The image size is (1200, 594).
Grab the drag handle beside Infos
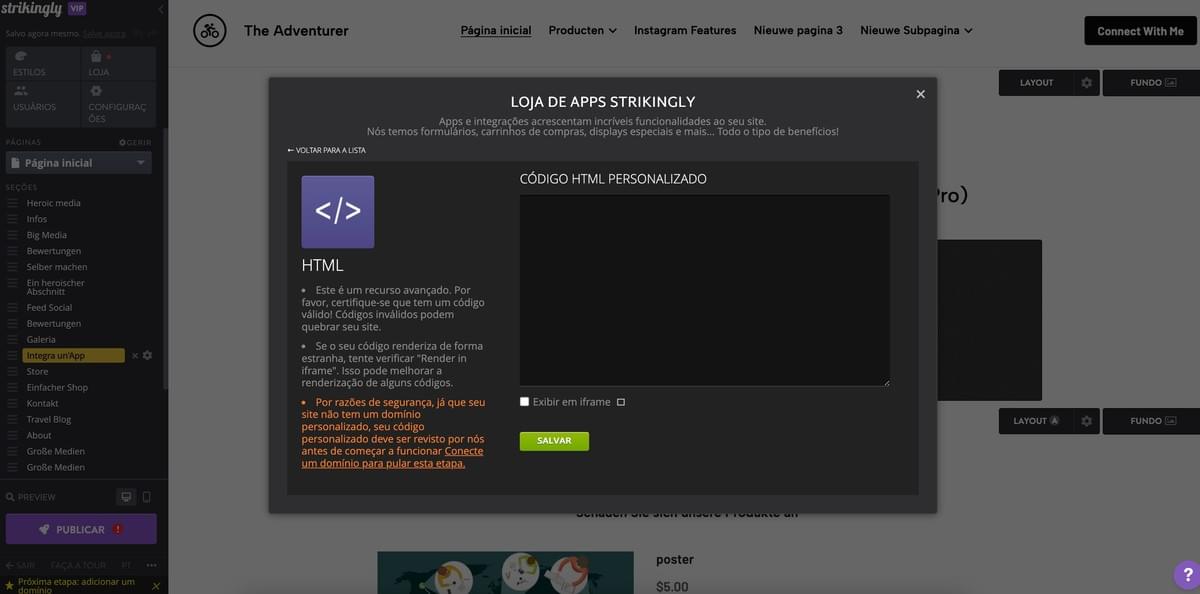coord(13,219)
